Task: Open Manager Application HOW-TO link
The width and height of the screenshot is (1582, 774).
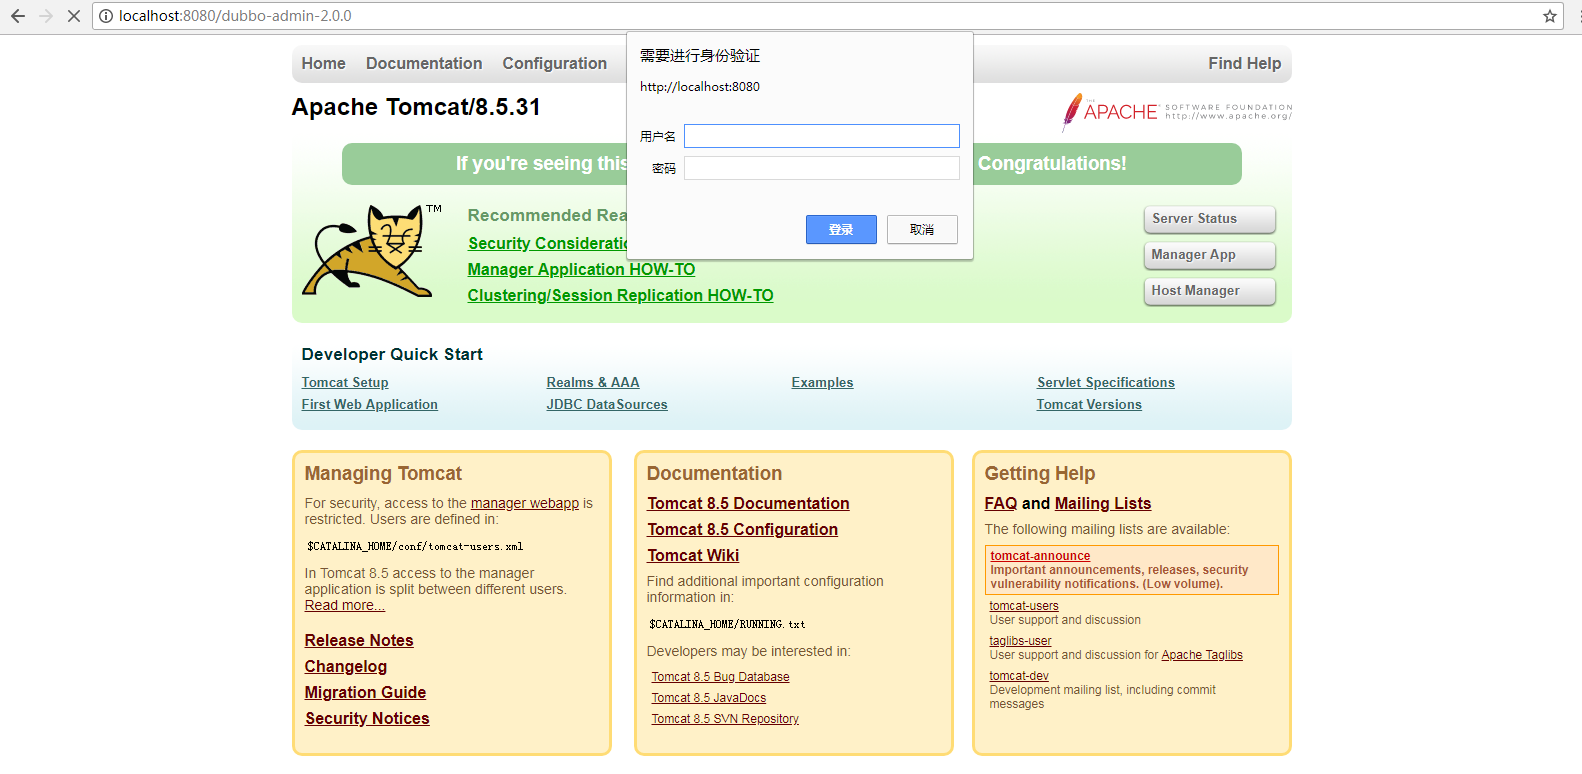Action: [x=581, y=270]
